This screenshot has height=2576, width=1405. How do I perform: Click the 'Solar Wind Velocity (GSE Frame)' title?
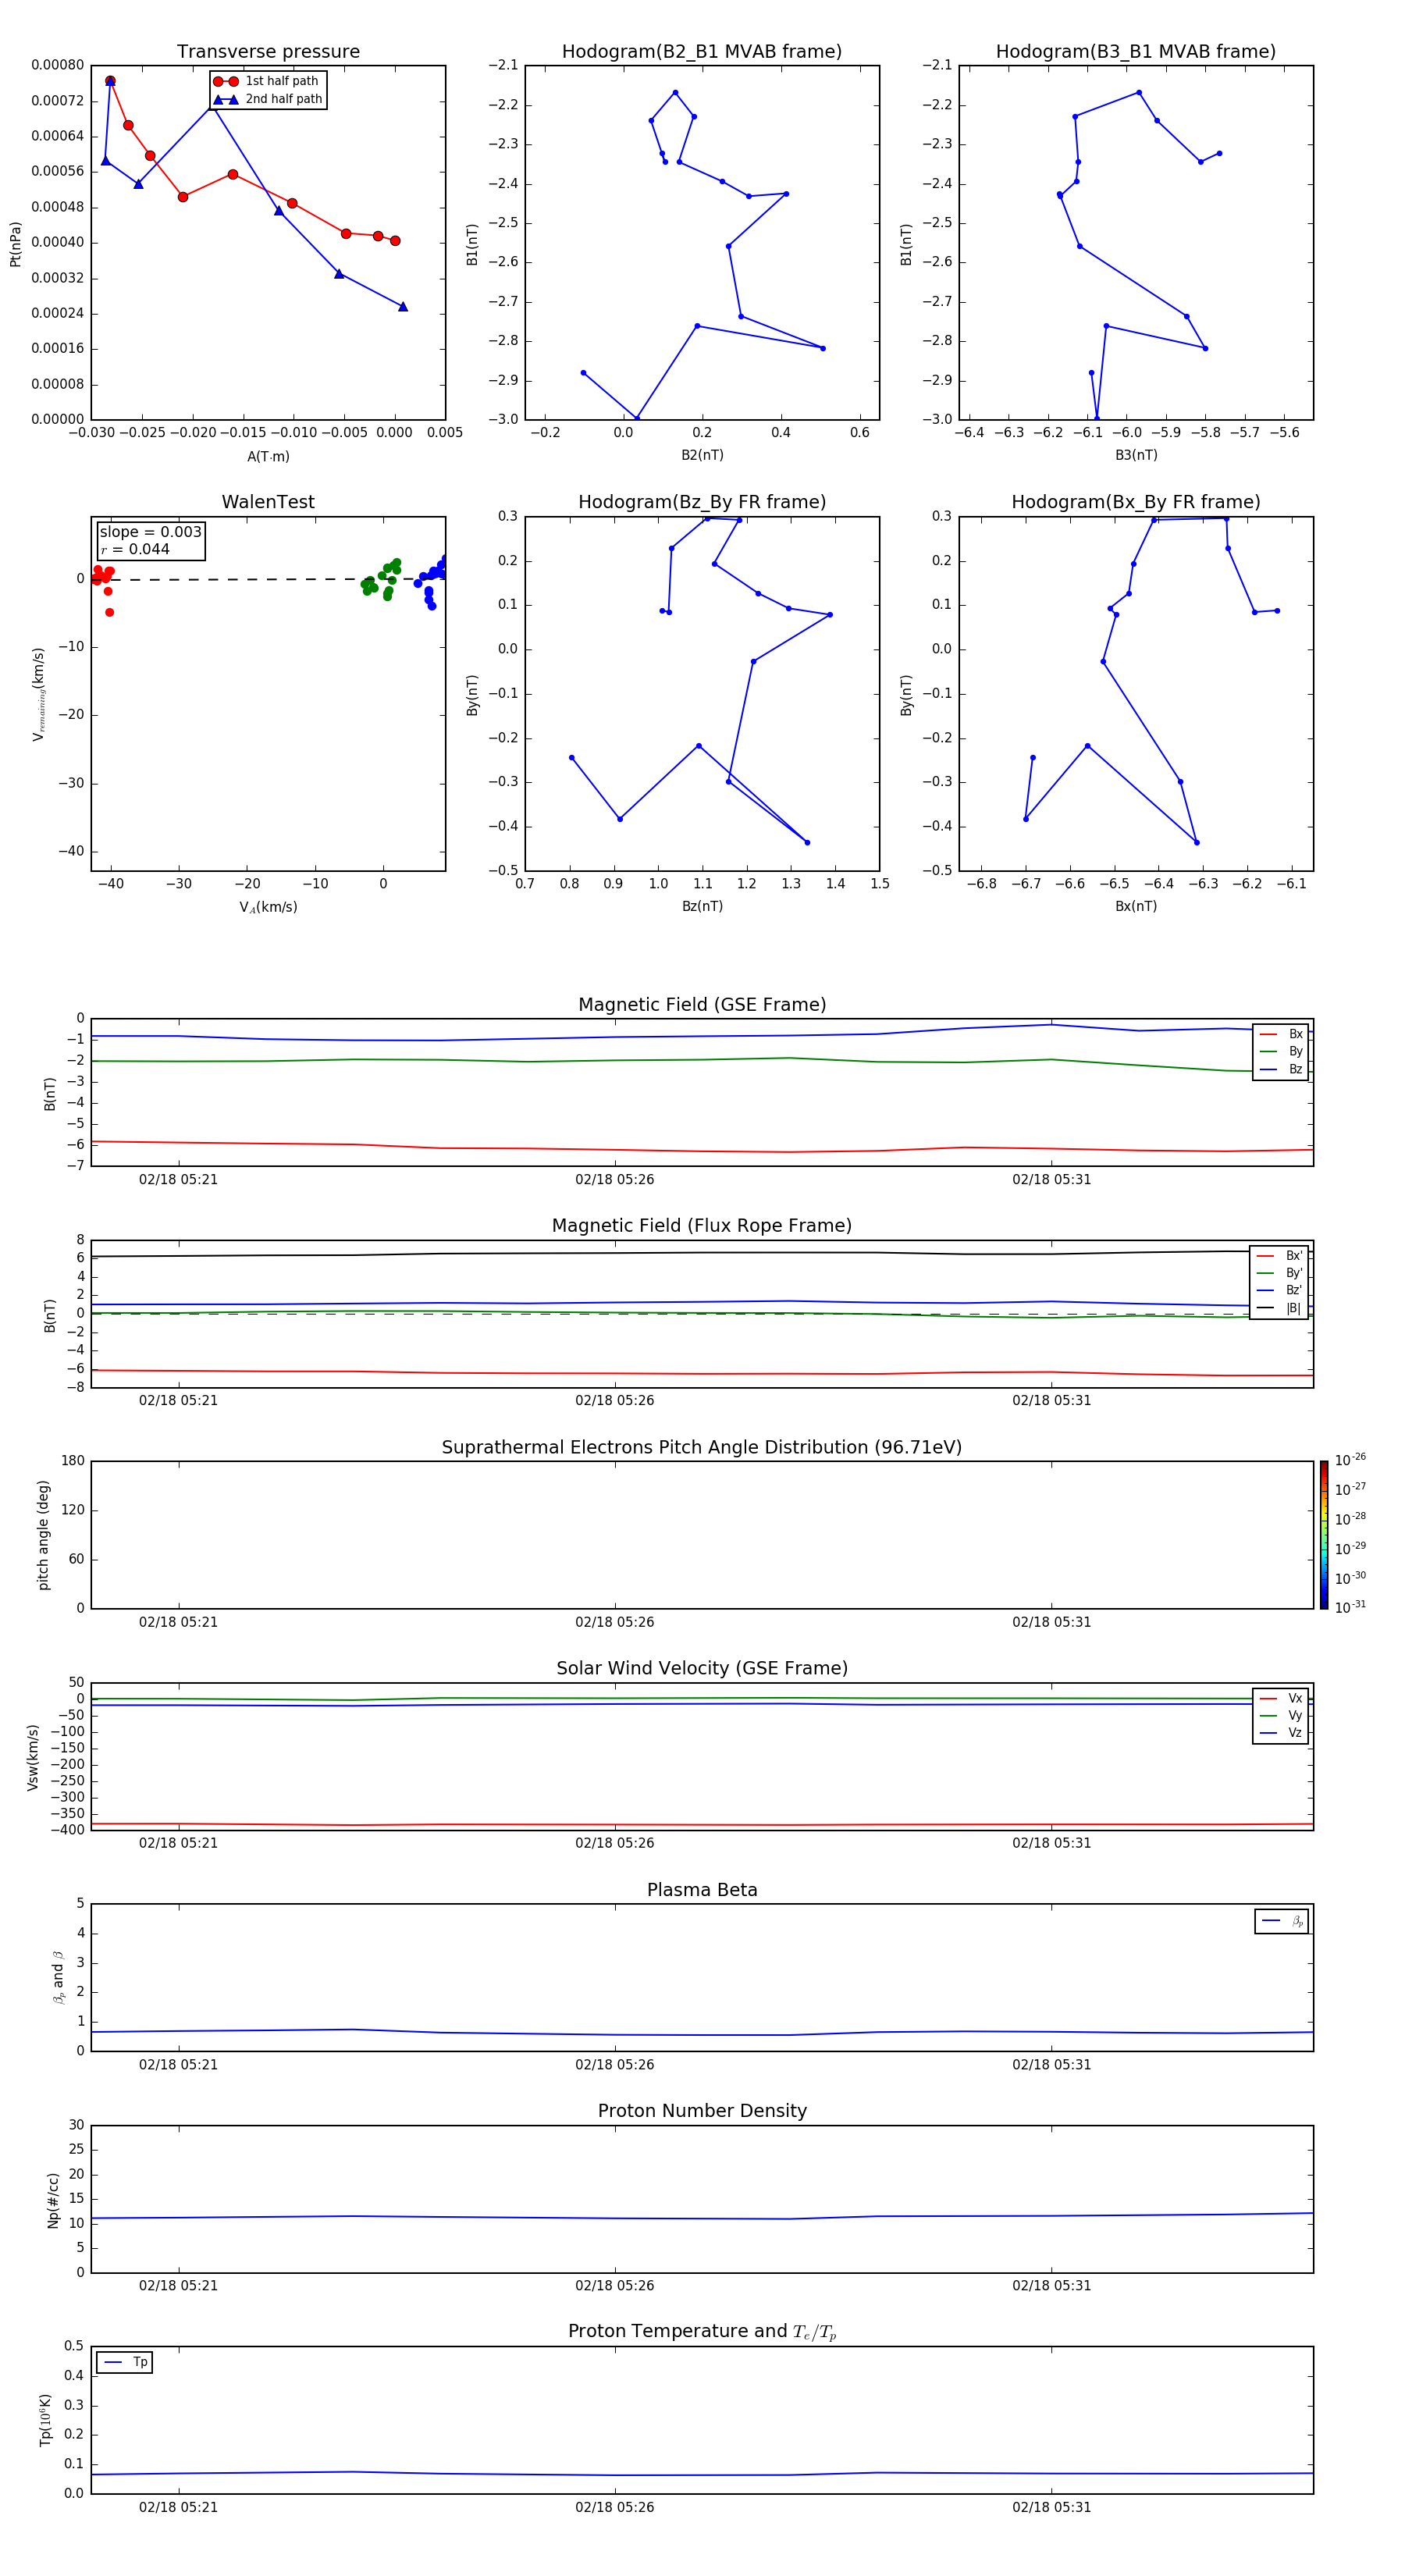click(x=702, y=1668)
